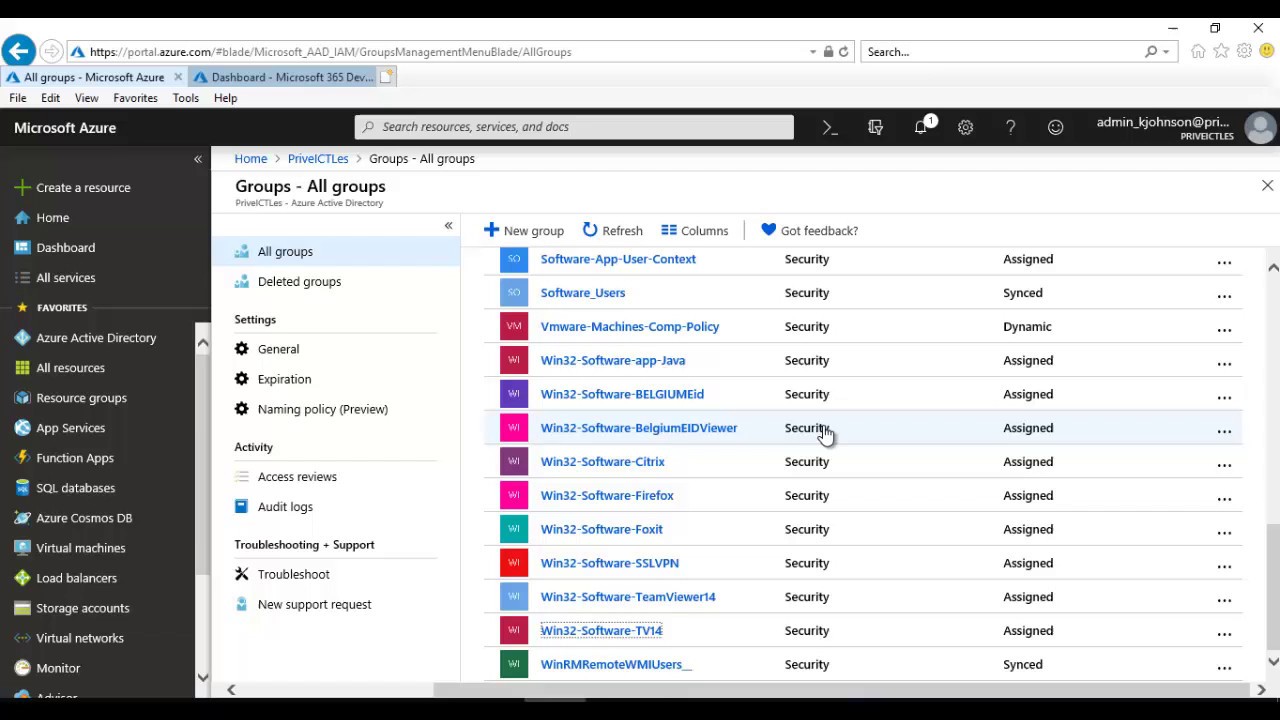Viewport: 1280px width, 720px height.
Task: Open portal settings gear
Action: point(965,127)
